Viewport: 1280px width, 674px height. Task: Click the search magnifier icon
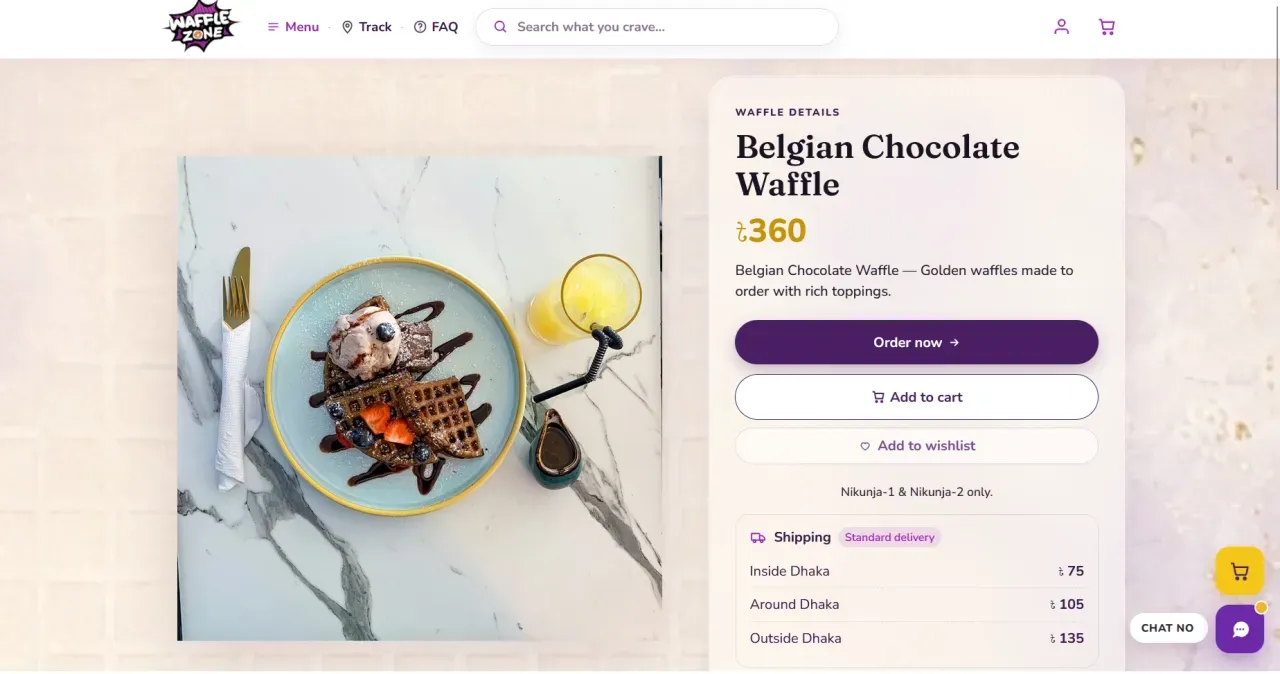pyautogui.click(x=500, y=27)
